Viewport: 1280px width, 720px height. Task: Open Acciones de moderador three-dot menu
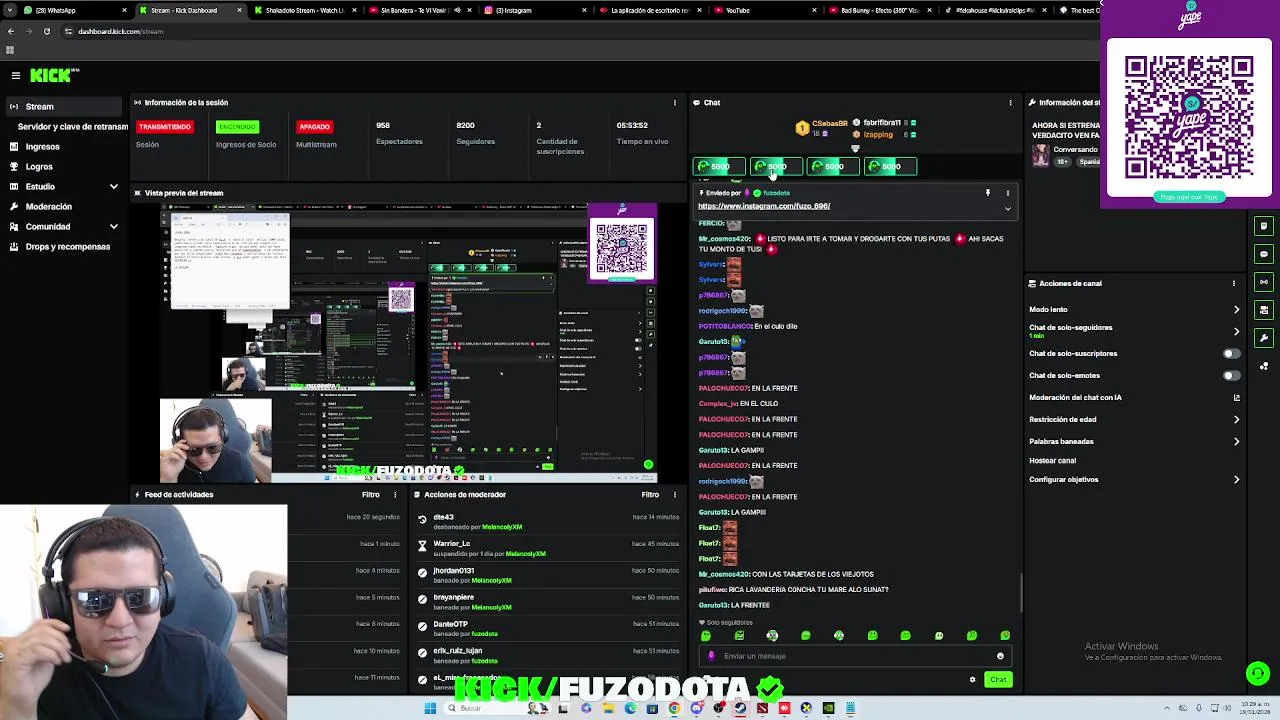(675, 494)
